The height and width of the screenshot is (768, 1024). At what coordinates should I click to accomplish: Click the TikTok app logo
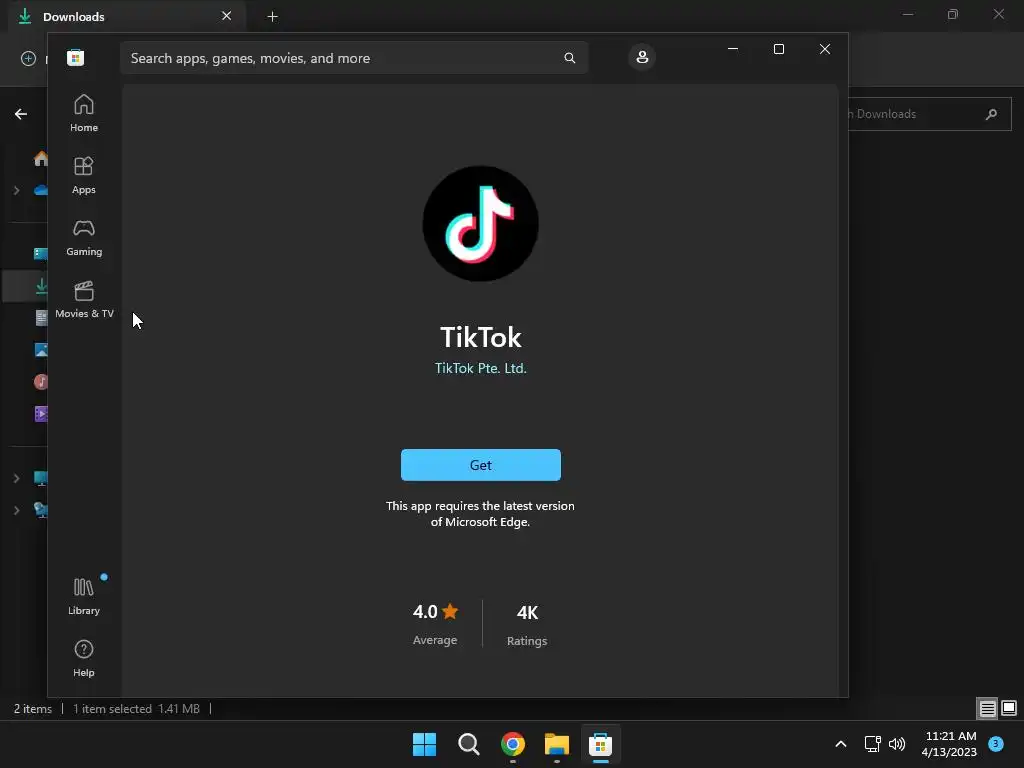[481, 223]
